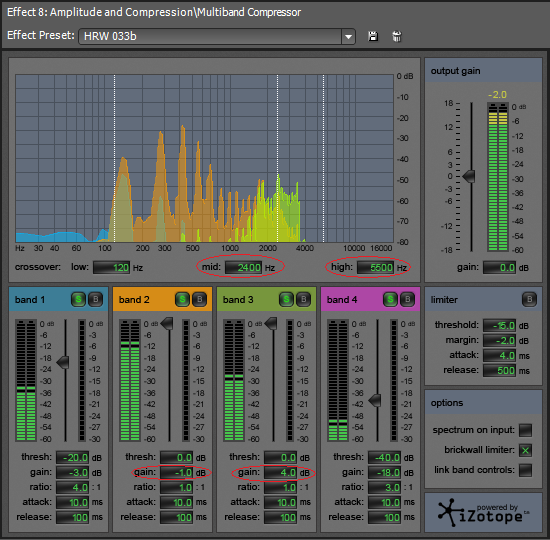The height and width of the screenshot is (540, 550).
Task: Click the mid crossover frequency field
Action: (243, 268)
